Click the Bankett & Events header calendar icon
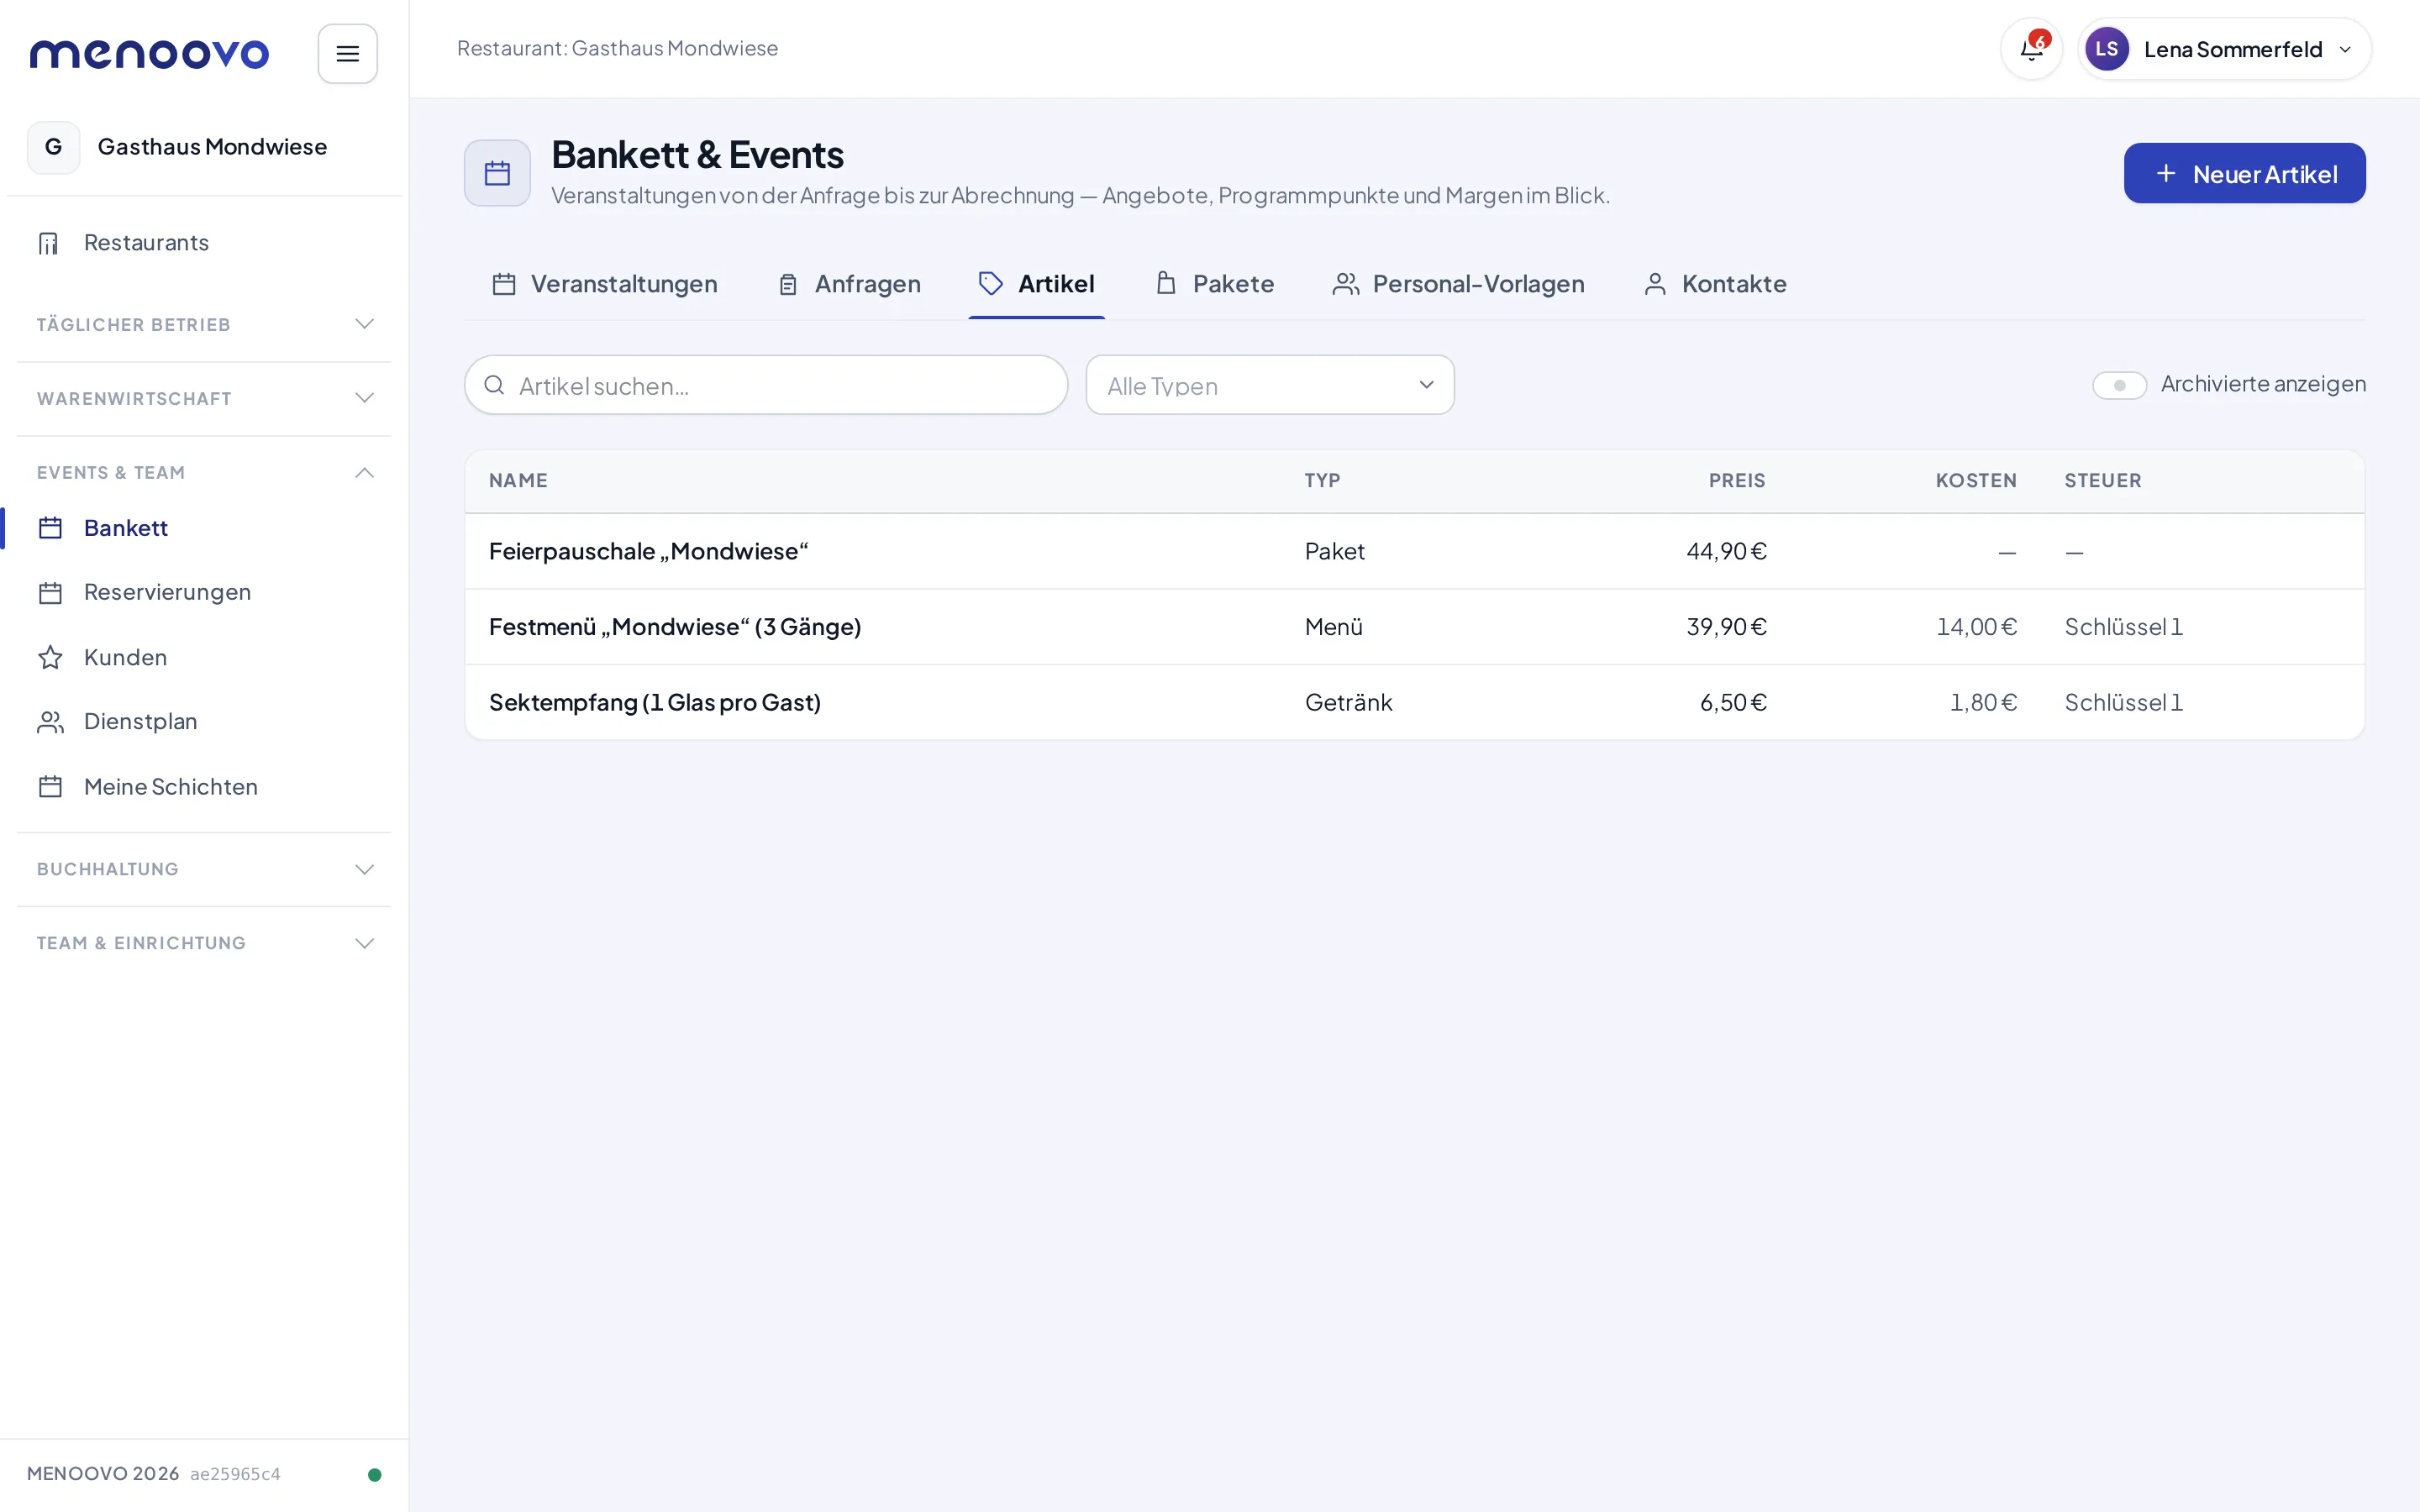Viewport: 2420px width, 1512px height. point(497,173)
